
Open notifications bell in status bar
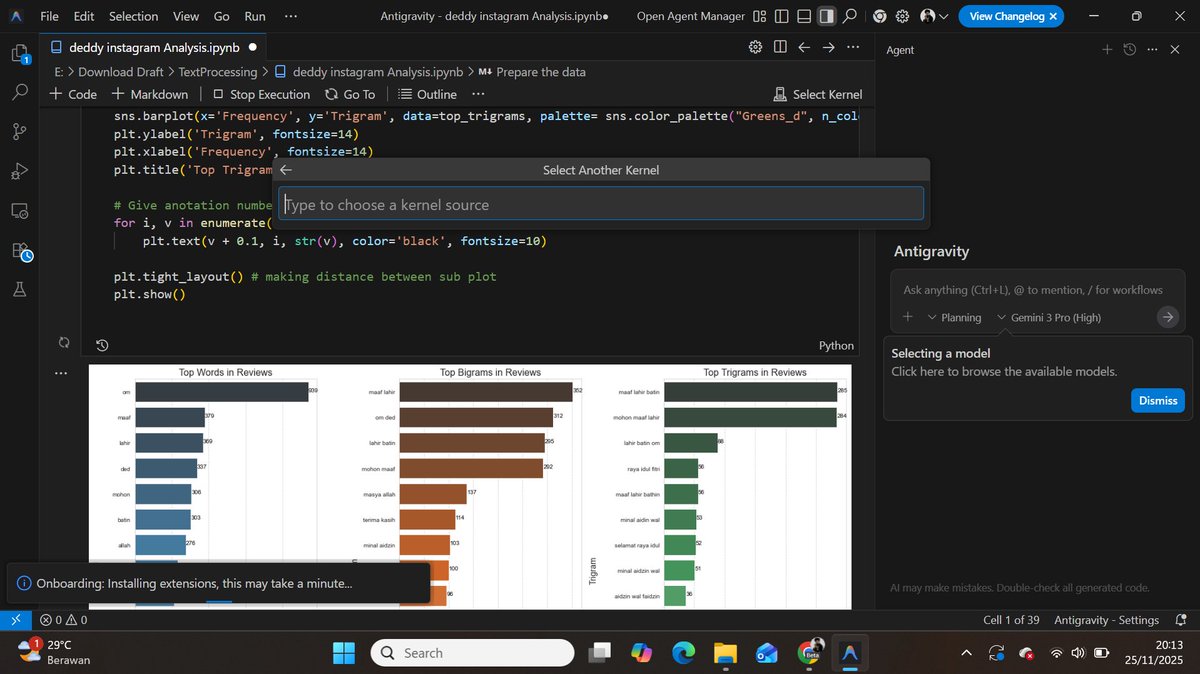(x=1181, y=620)
